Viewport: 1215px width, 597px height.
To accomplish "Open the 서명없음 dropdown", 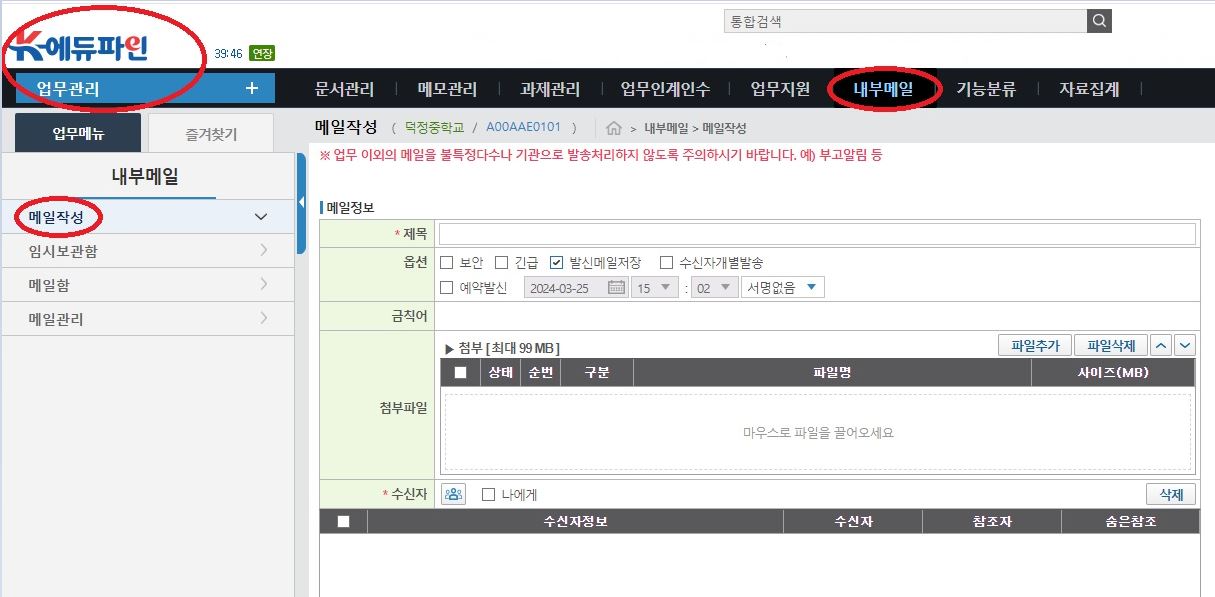I will (x=782, y=287).
